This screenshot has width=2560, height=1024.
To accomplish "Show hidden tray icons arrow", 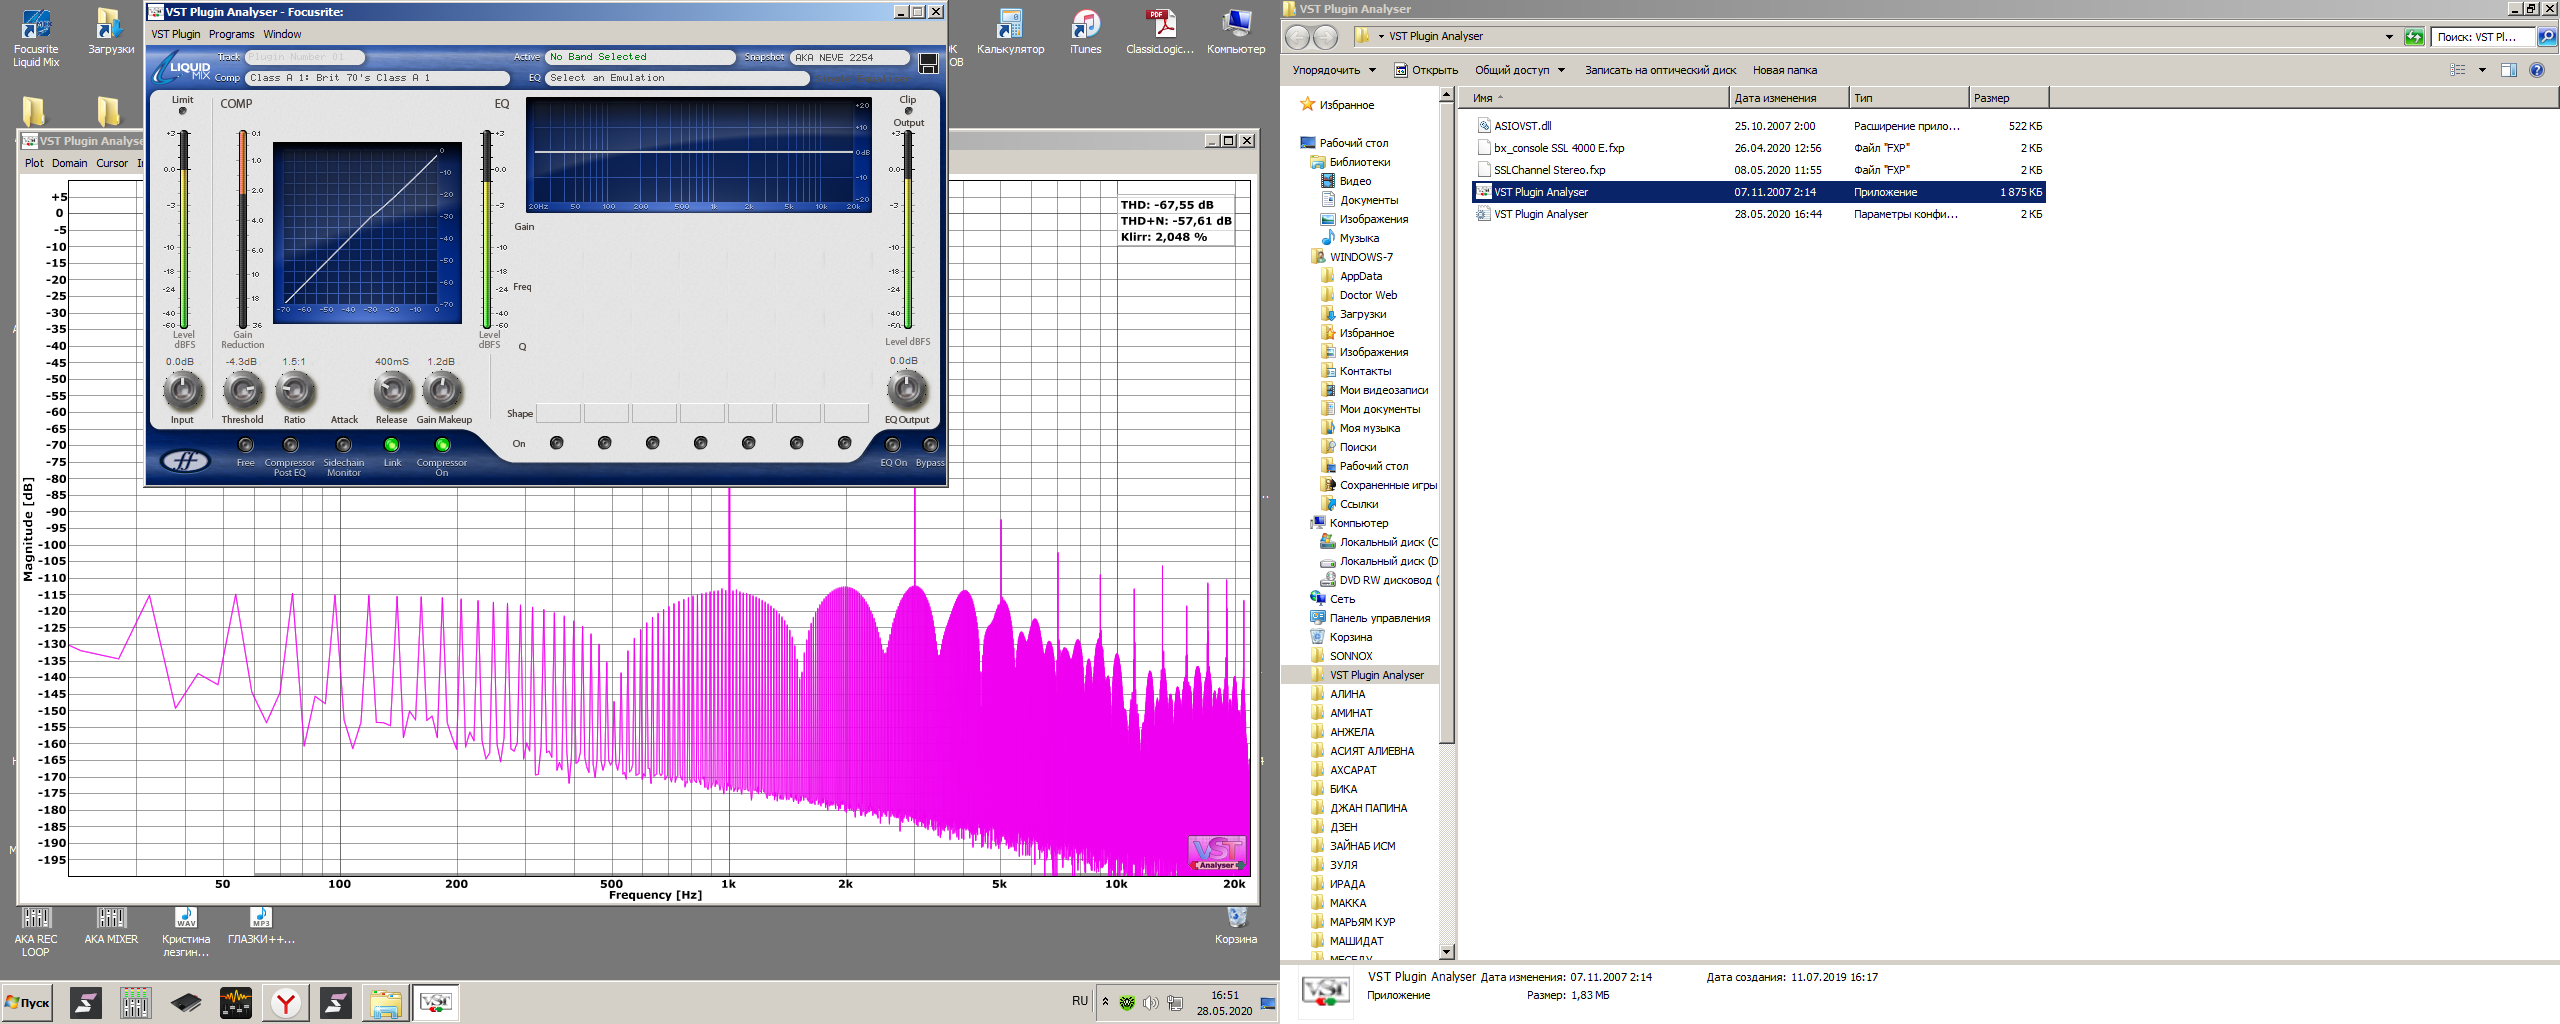I will (x=1105, y=1001).
